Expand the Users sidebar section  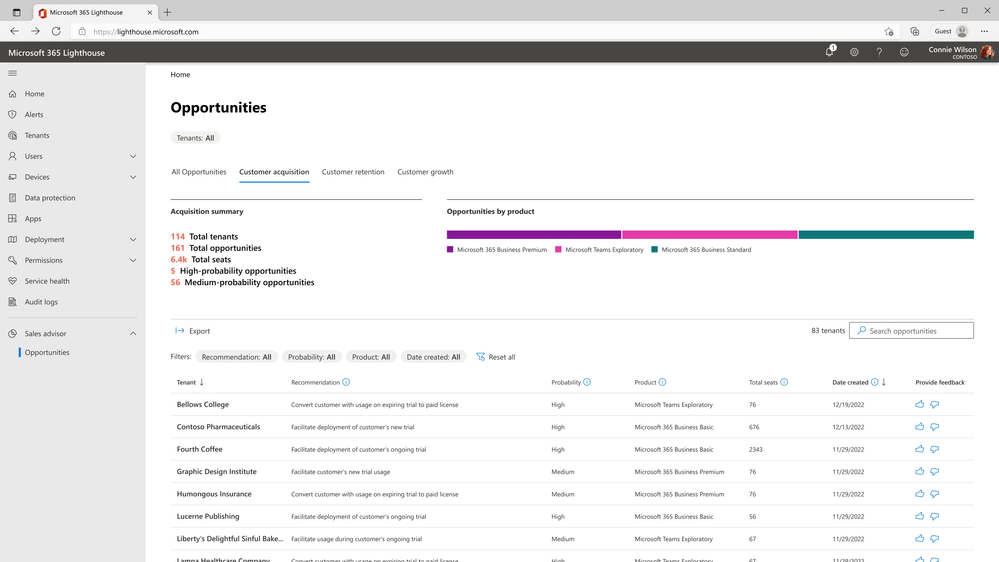point(133,156)
